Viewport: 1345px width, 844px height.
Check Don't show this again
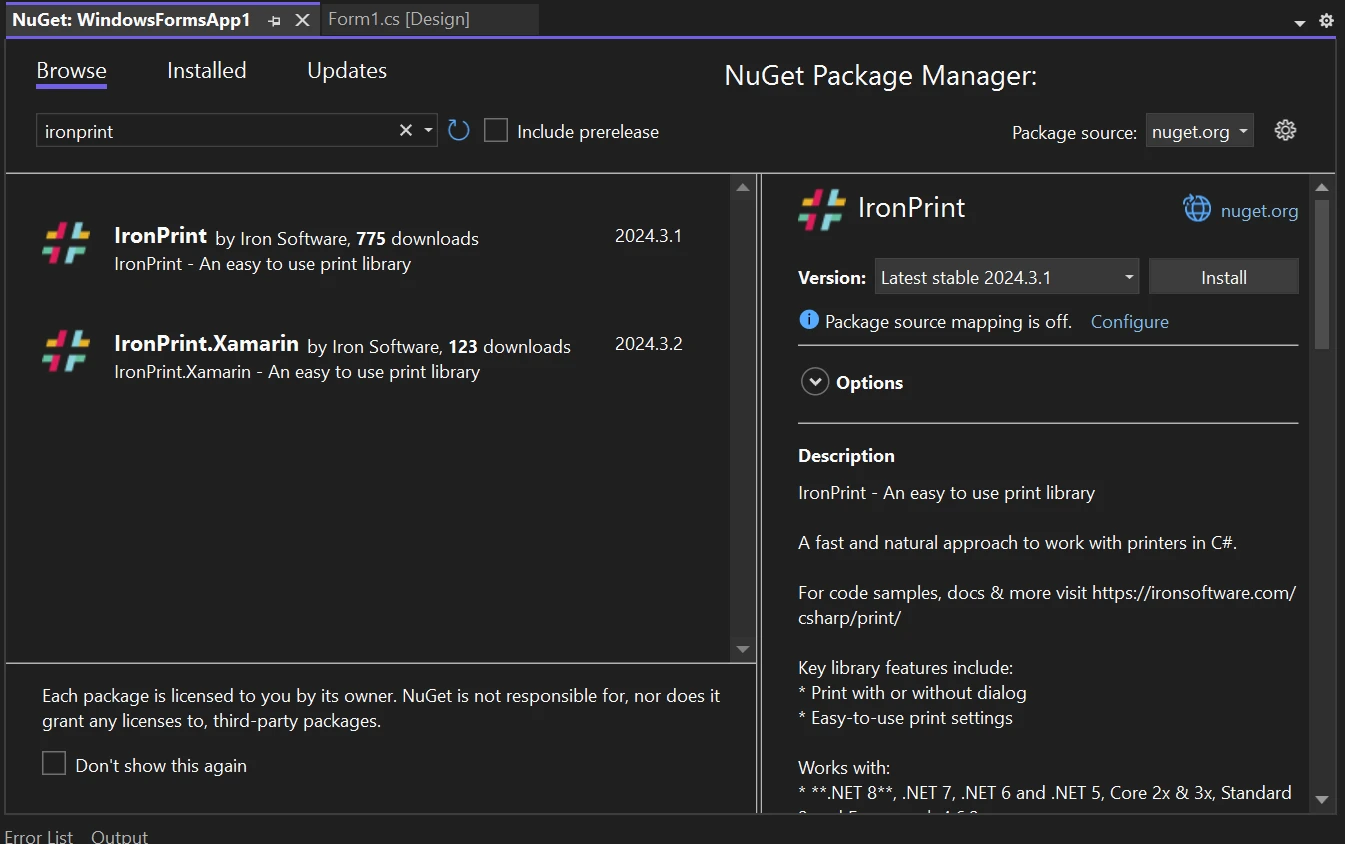[54, 764]
